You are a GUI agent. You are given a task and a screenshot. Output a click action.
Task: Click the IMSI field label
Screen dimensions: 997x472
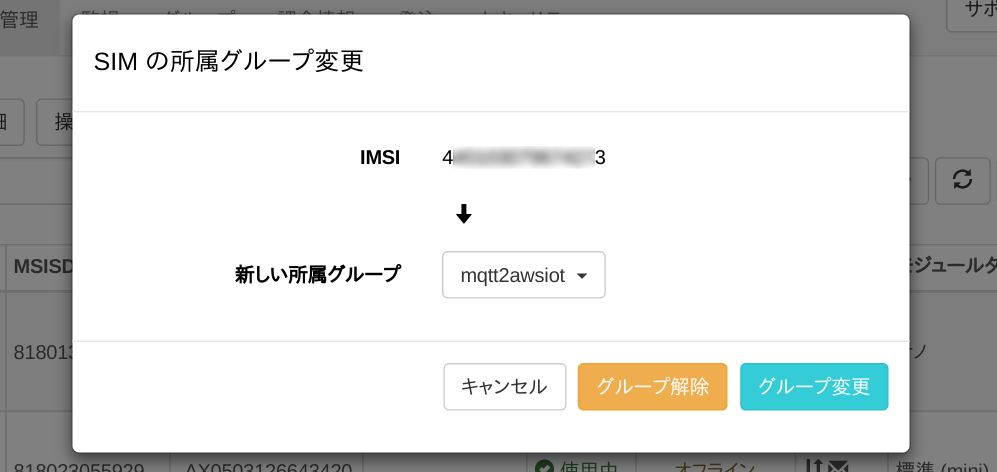click(x=380, y=158)
